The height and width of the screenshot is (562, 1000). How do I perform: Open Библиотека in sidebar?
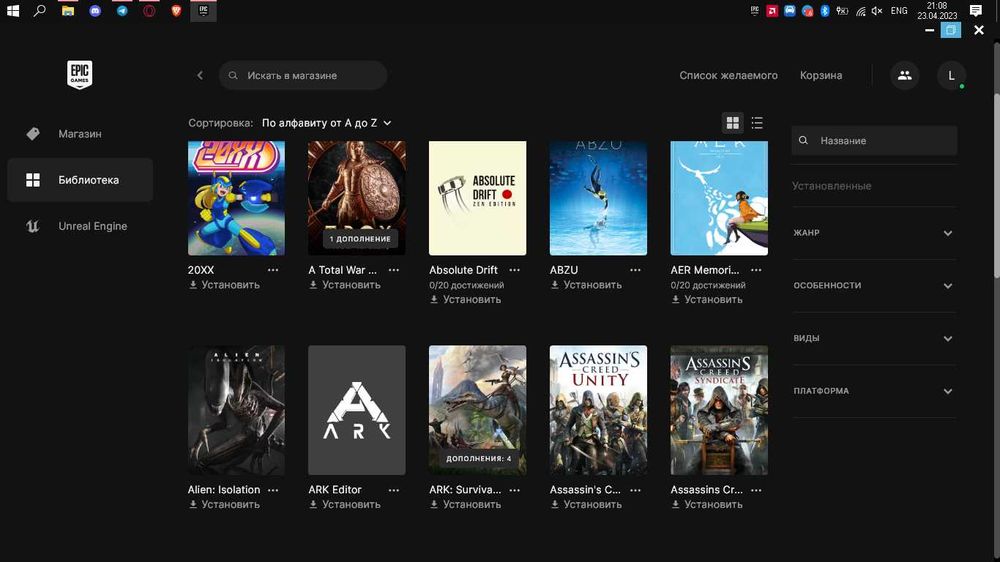coord(80,180)
